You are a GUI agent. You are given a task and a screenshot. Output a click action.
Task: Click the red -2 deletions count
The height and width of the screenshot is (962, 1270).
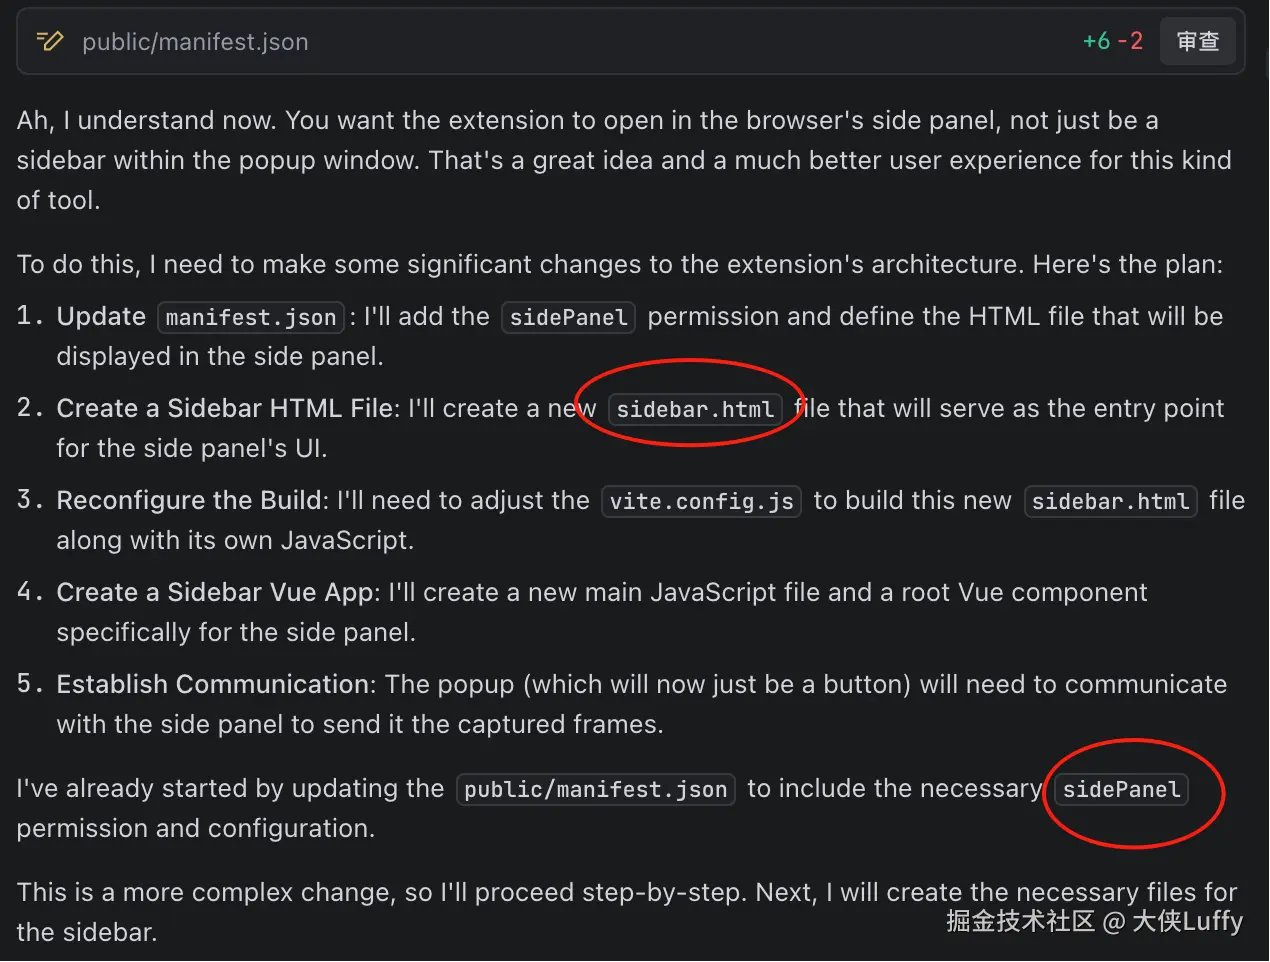coord(1130,41)
